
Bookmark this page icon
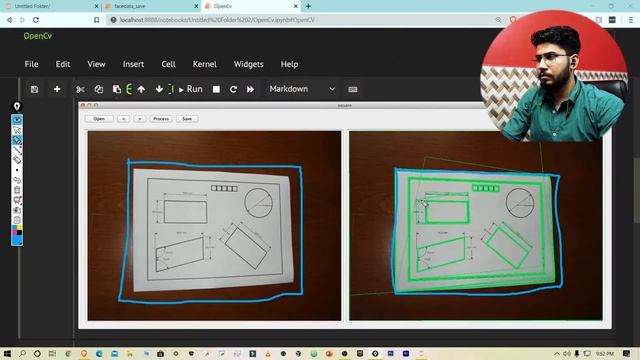click(x=96, y=20)
